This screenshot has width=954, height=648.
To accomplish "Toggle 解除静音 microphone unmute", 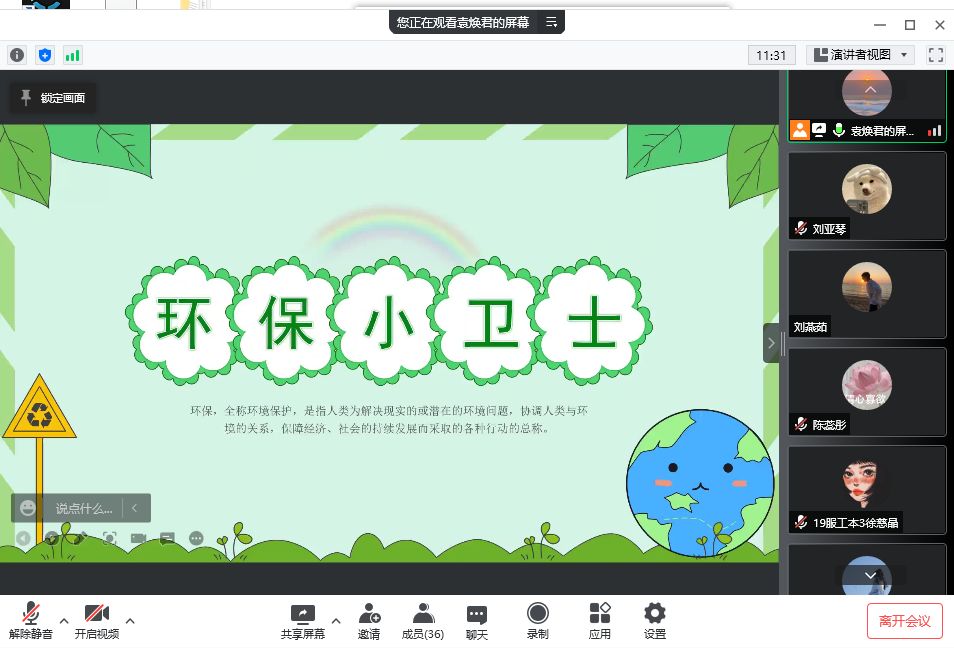I will (30, 621).
